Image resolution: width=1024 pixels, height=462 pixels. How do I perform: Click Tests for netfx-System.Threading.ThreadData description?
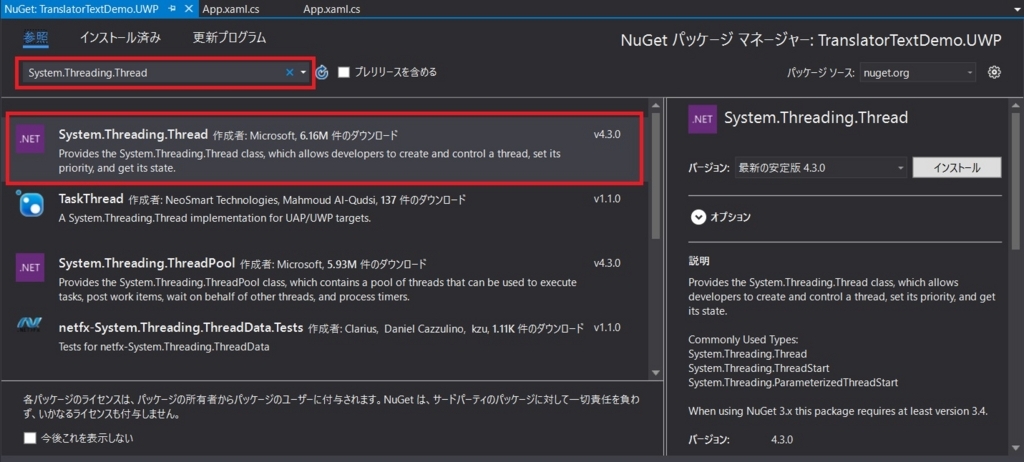[164, 346]
